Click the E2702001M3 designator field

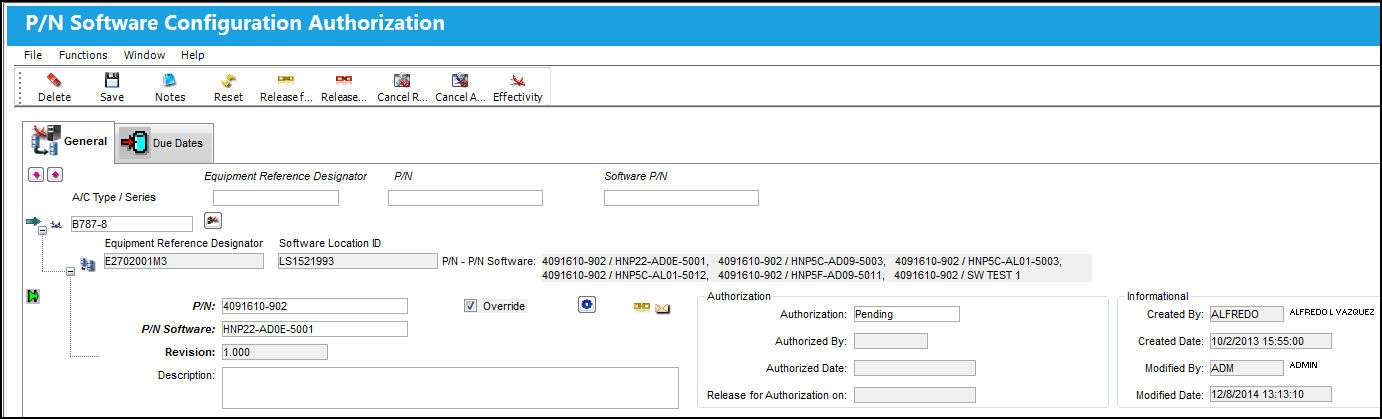(x=184, y=261)
